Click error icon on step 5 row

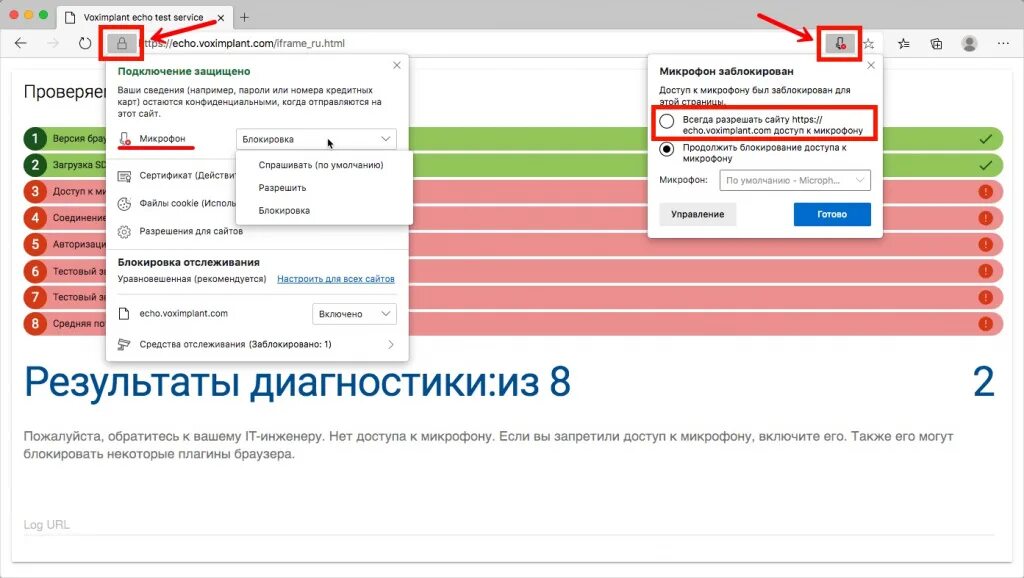click(985, 244)
